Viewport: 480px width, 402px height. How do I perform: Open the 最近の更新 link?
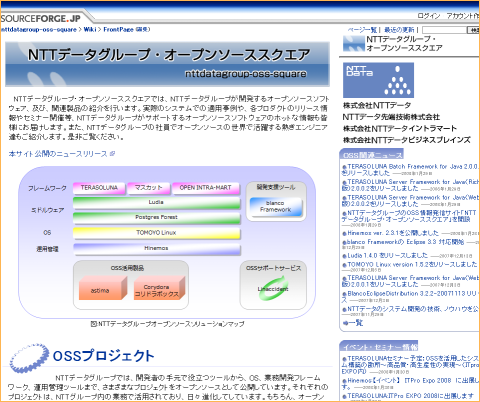click(399, 30)
